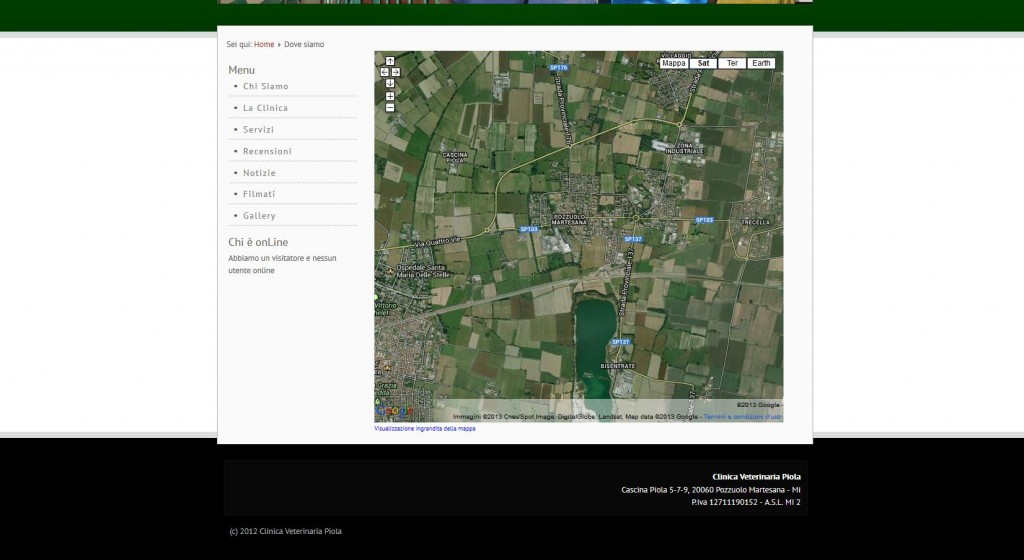Click the SP103 road marker on map
Image resolution: width=1024 pixels, height=560 pixels.
click(x=529, y=229)
